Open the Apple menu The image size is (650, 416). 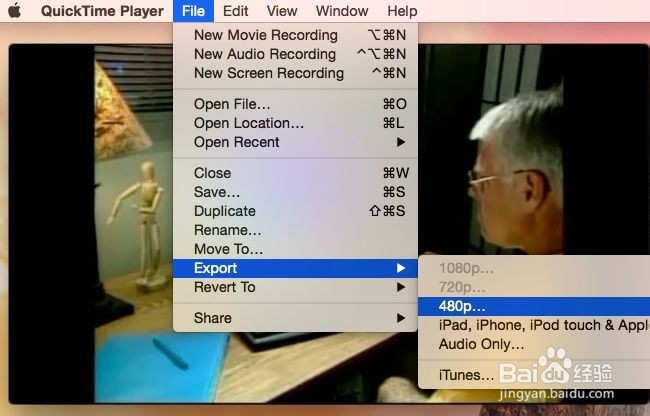(15, 11)
